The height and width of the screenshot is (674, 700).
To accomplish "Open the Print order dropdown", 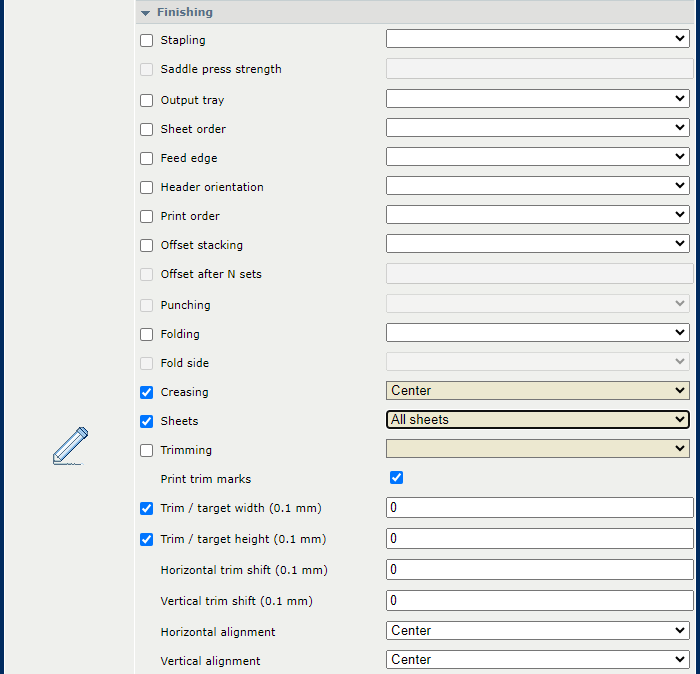I will 538,215.
